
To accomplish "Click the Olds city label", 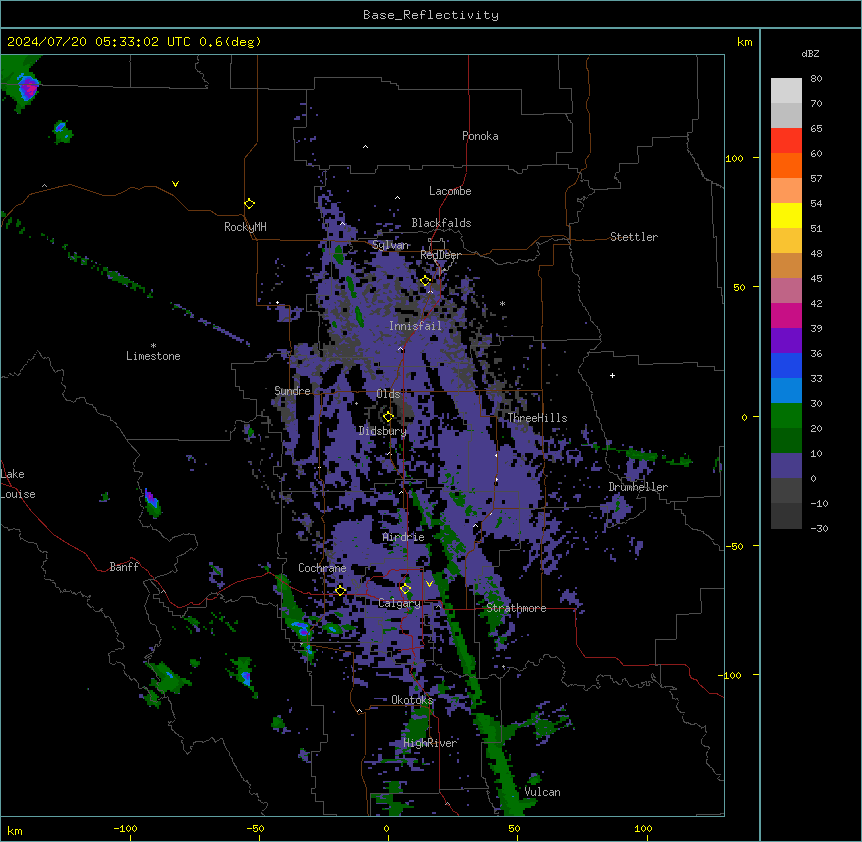I will point(388,394).
